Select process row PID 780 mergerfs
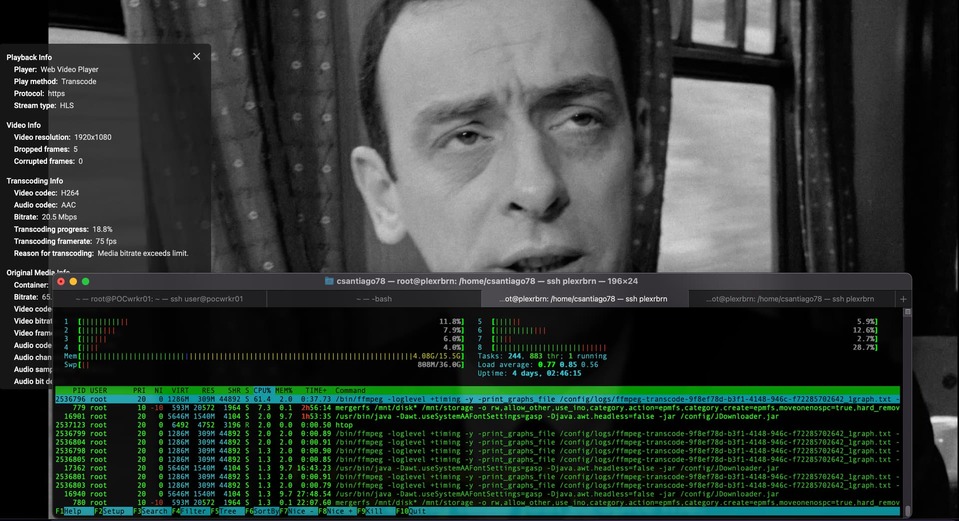Image resolution: width=959 pixels, height=521 pixels. 477,503
